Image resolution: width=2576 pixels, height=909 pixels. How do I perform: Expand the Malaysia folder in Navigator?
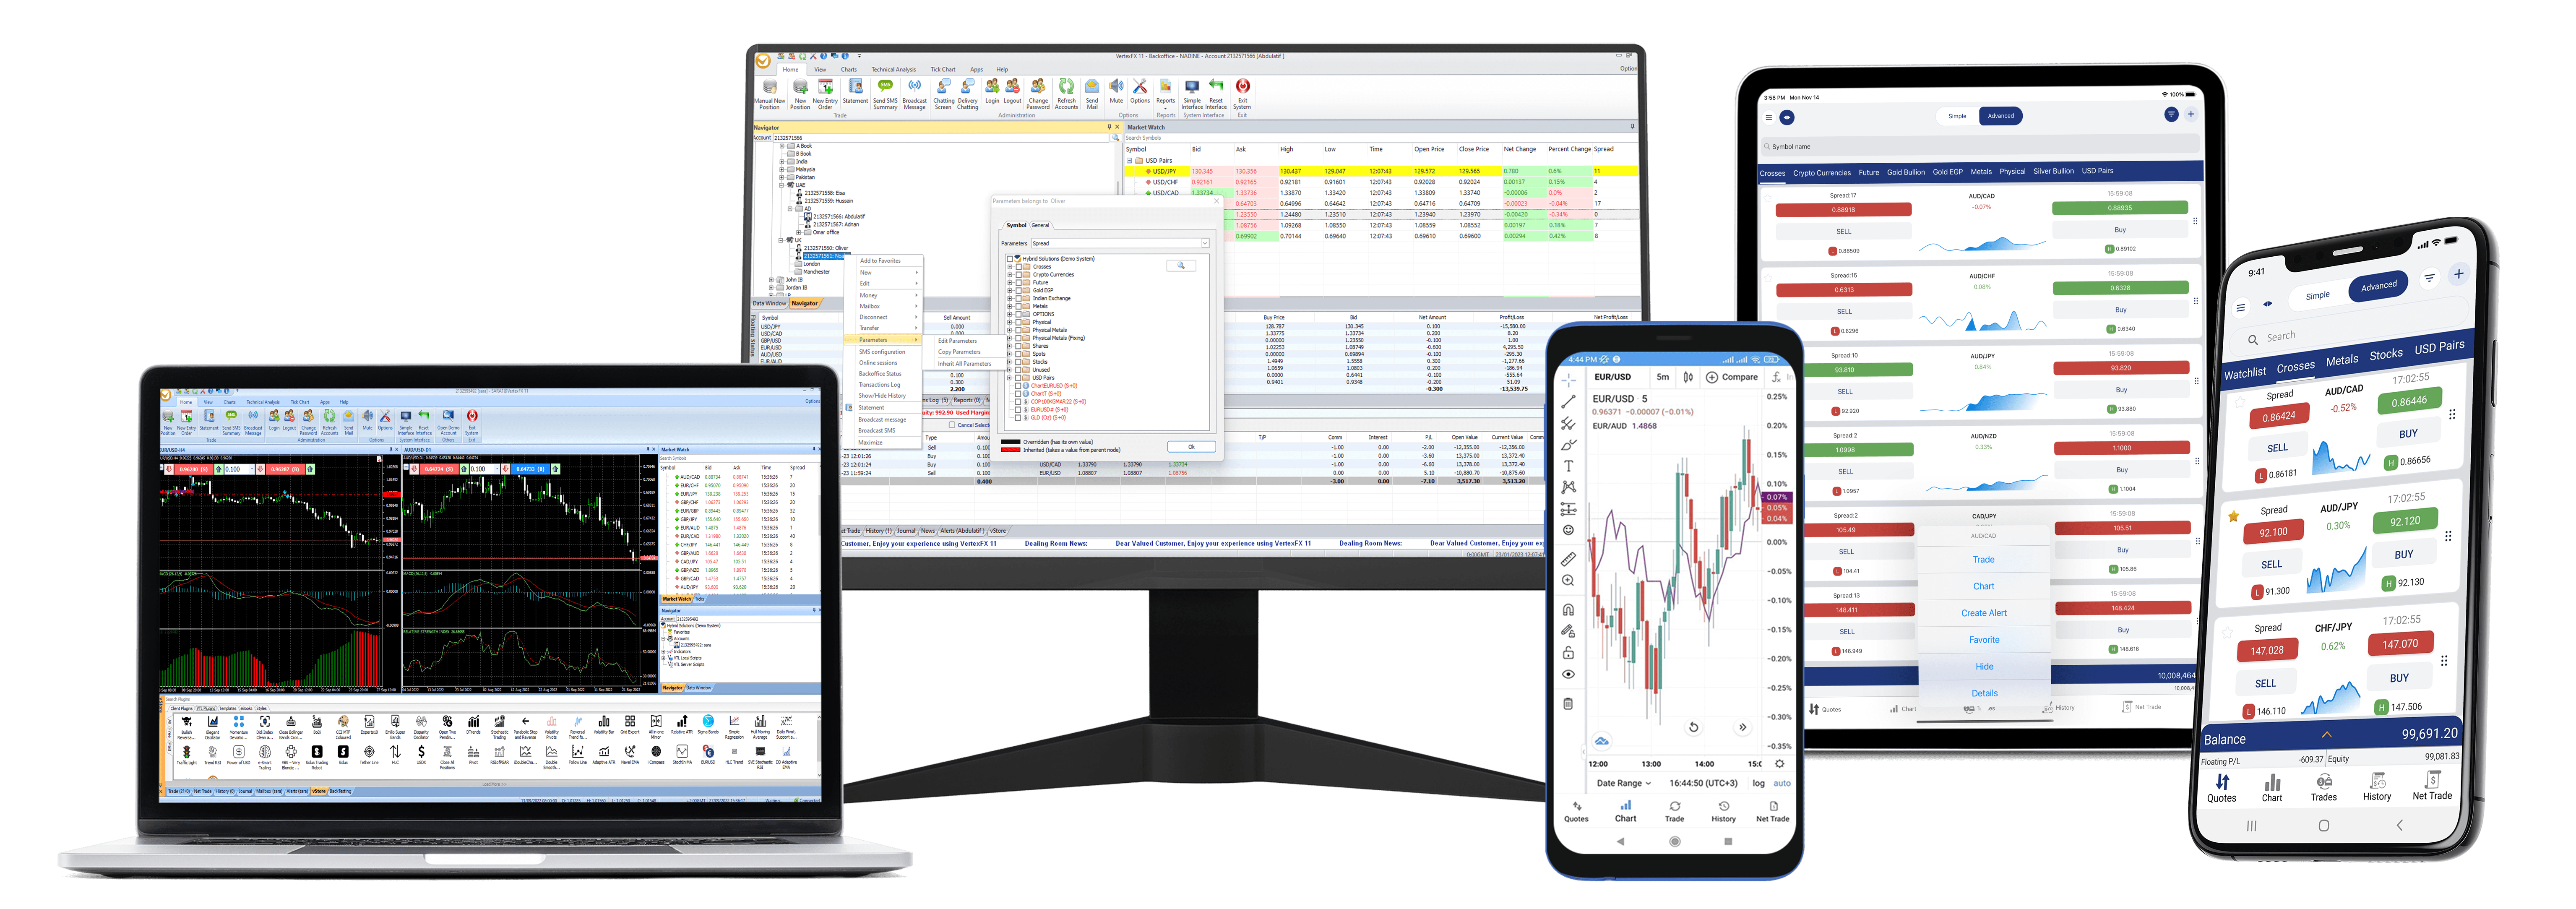coord(782,170)
